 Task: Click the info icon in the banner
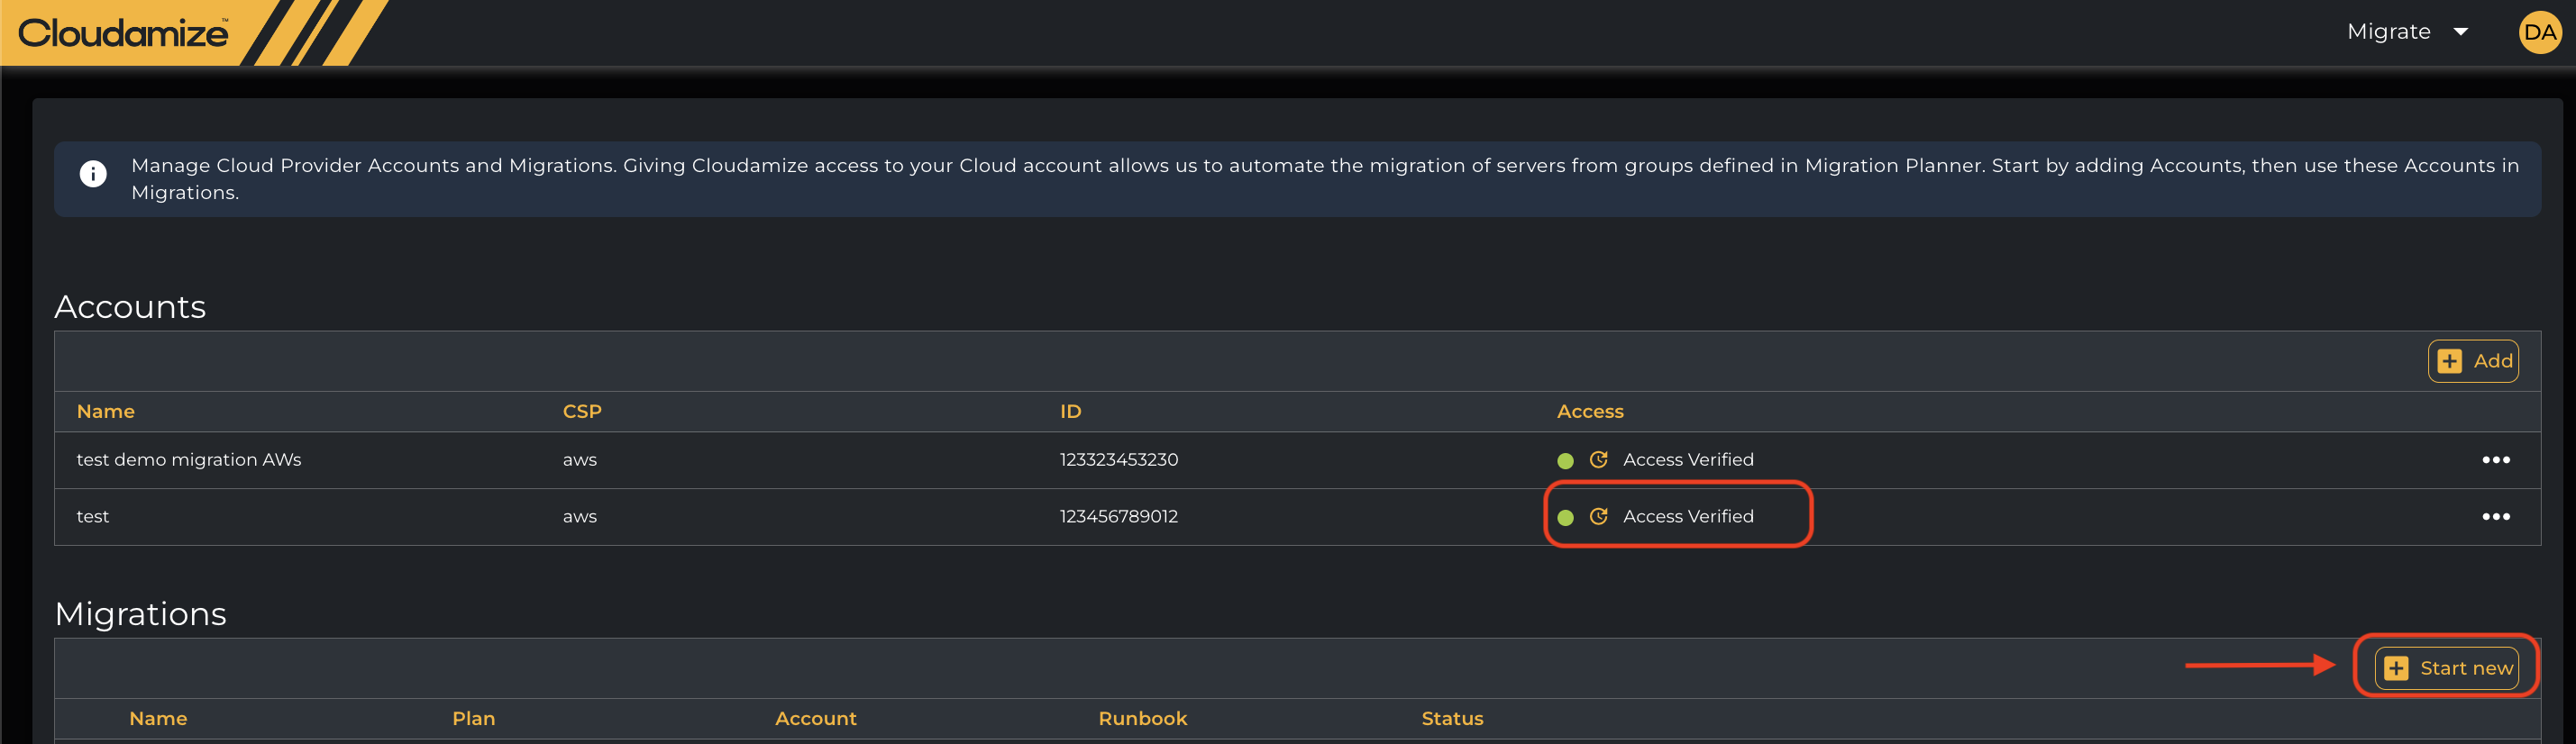[93, 174]
